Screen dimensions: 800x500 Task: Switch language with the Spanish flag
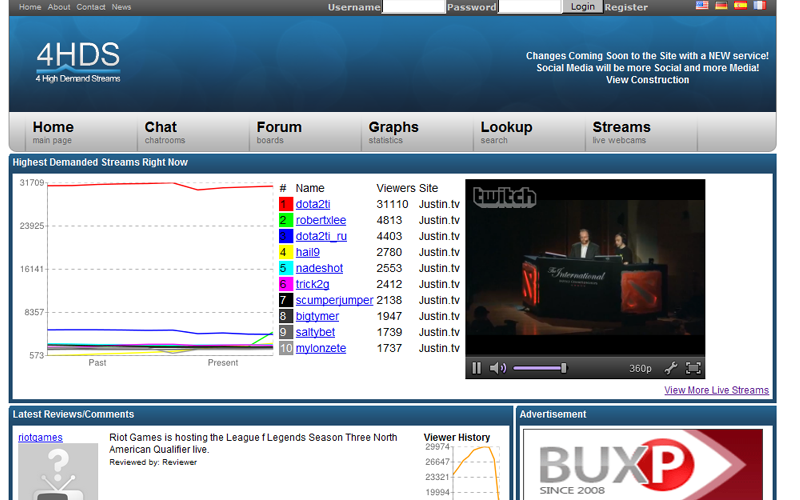740,6
